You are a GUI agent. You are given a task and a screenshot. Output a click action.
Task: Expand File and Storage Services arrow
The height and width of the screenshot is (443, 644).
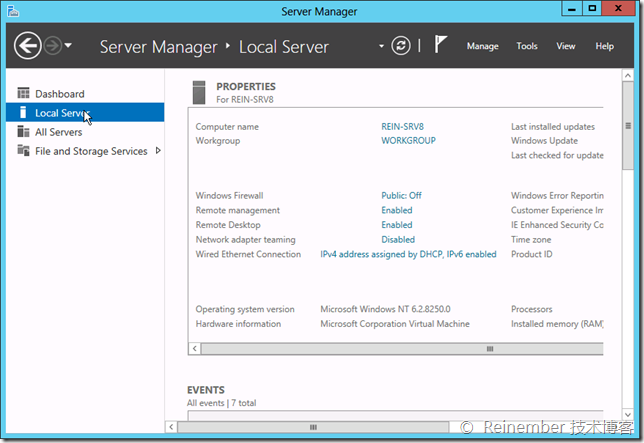click(x=158, y=151)
